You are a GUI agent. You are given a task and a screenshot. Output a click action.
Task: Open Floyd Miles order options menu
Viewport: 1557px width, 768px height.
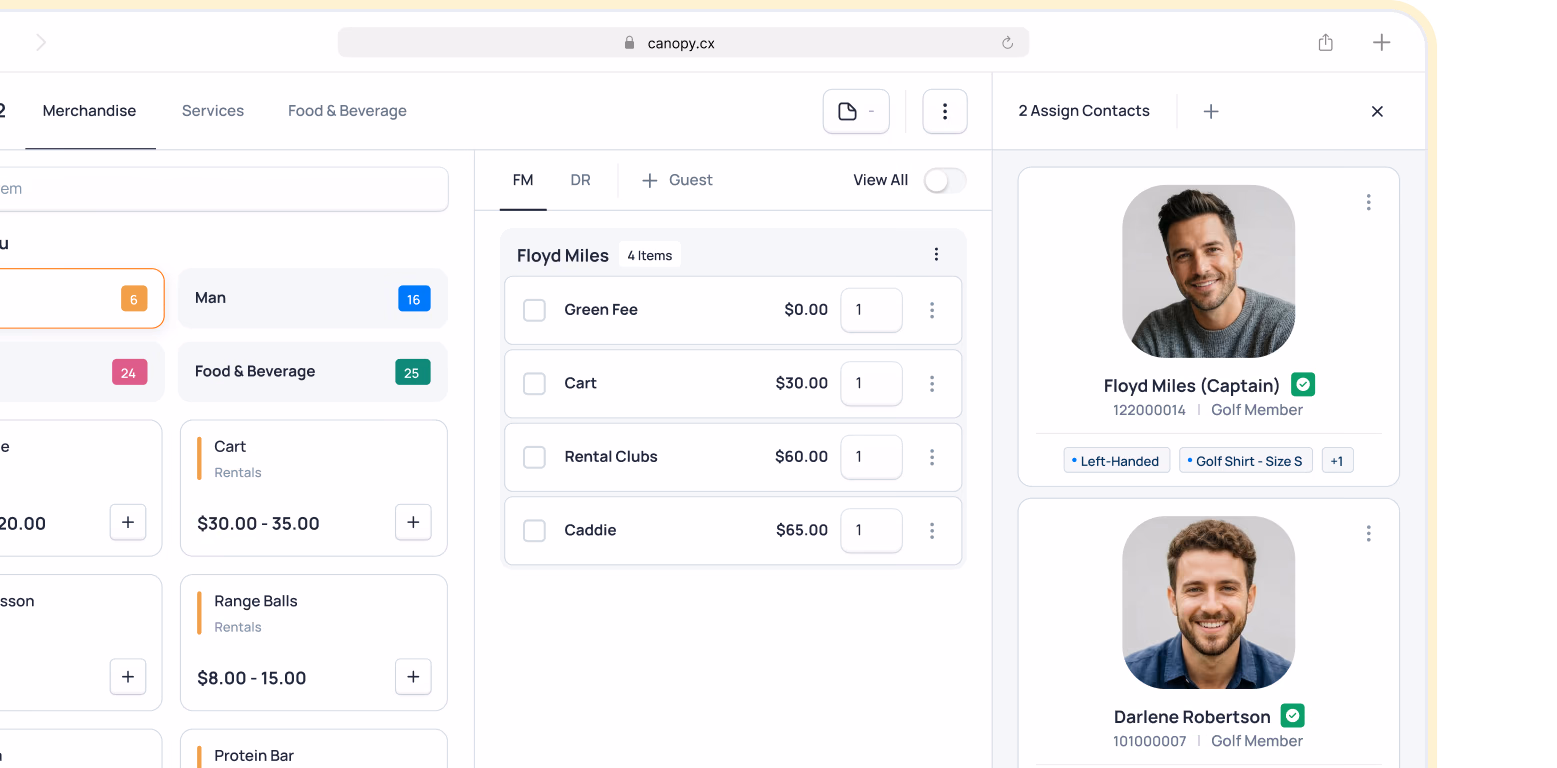(x=936, y=255)
